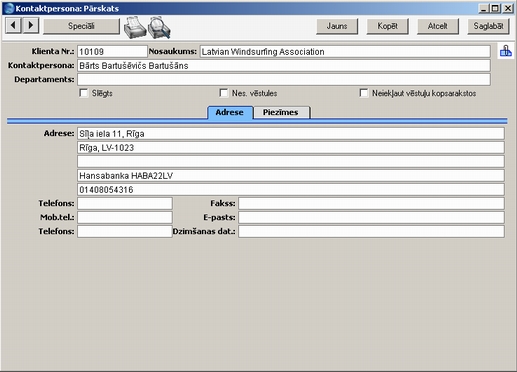Image resolution: width=517 pixels, height=372 pixels.
Task: Click the address line 'Sīļa iela 11, Rīga'
Action: point(291,134)
